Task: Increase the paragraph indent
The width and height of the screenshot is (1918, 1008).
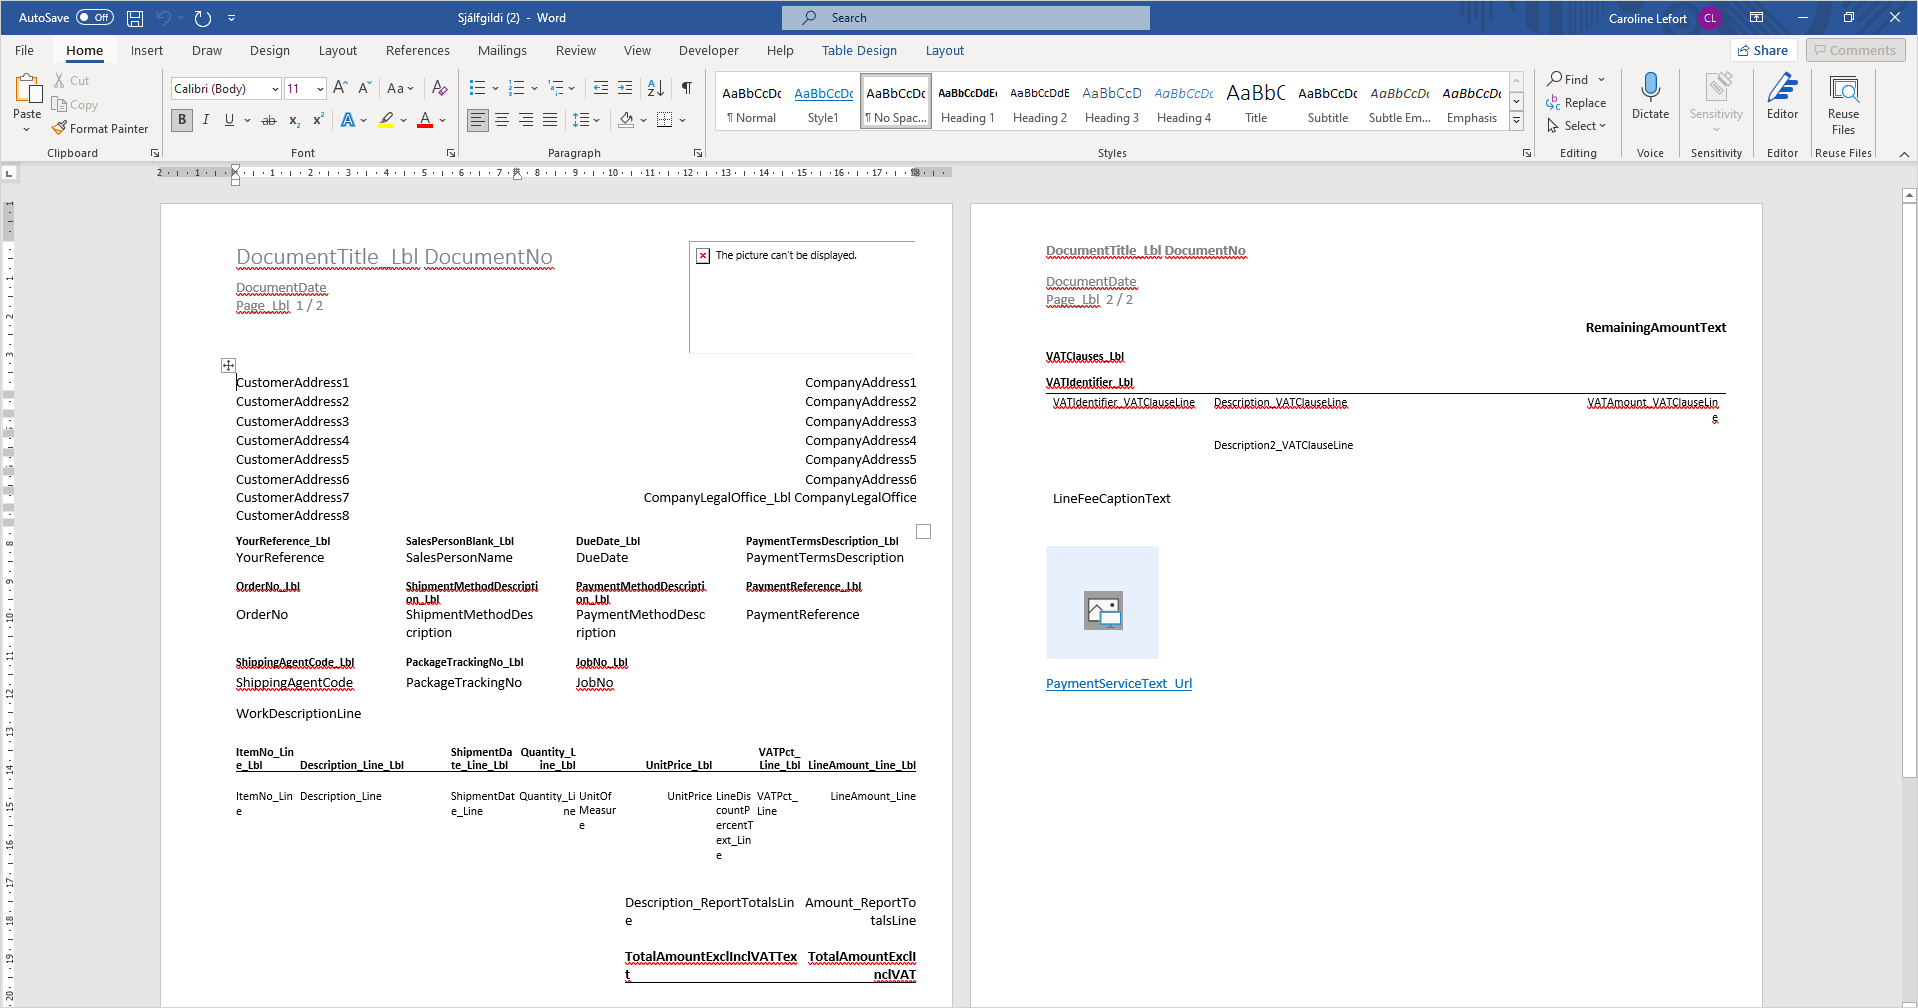Action: coord(625,88)
